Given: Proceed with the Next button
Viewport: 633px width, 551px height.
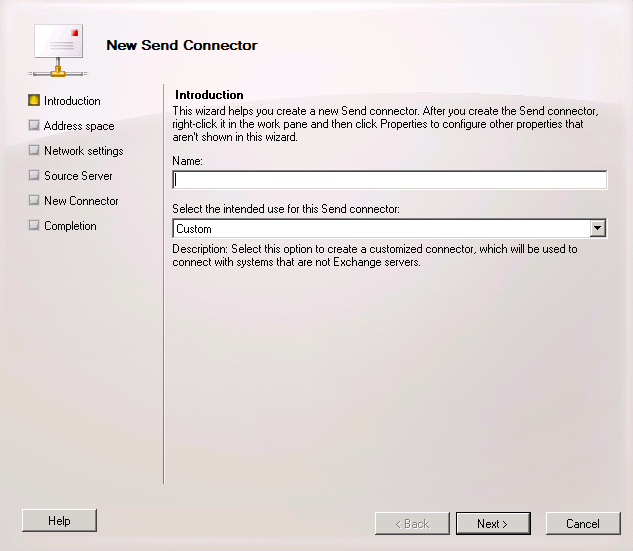Looking at the screenshot, I should [493, 524].
